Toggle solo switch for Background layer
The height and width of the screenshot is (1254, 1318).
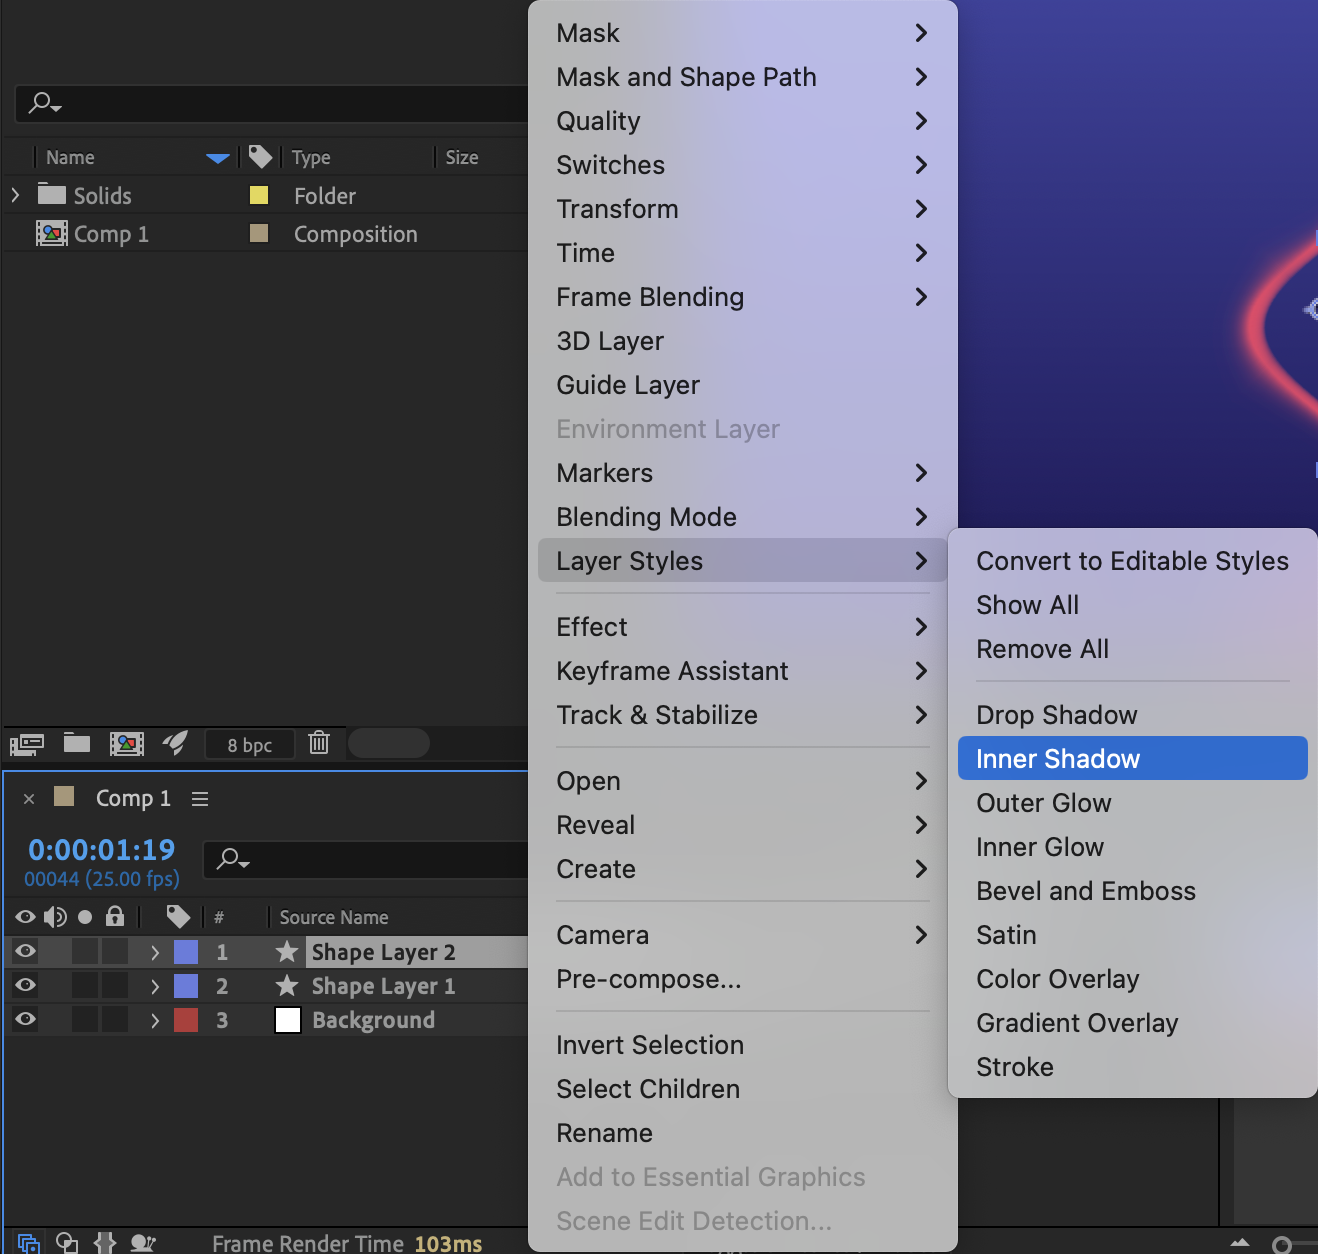[x=85, y=1019]
